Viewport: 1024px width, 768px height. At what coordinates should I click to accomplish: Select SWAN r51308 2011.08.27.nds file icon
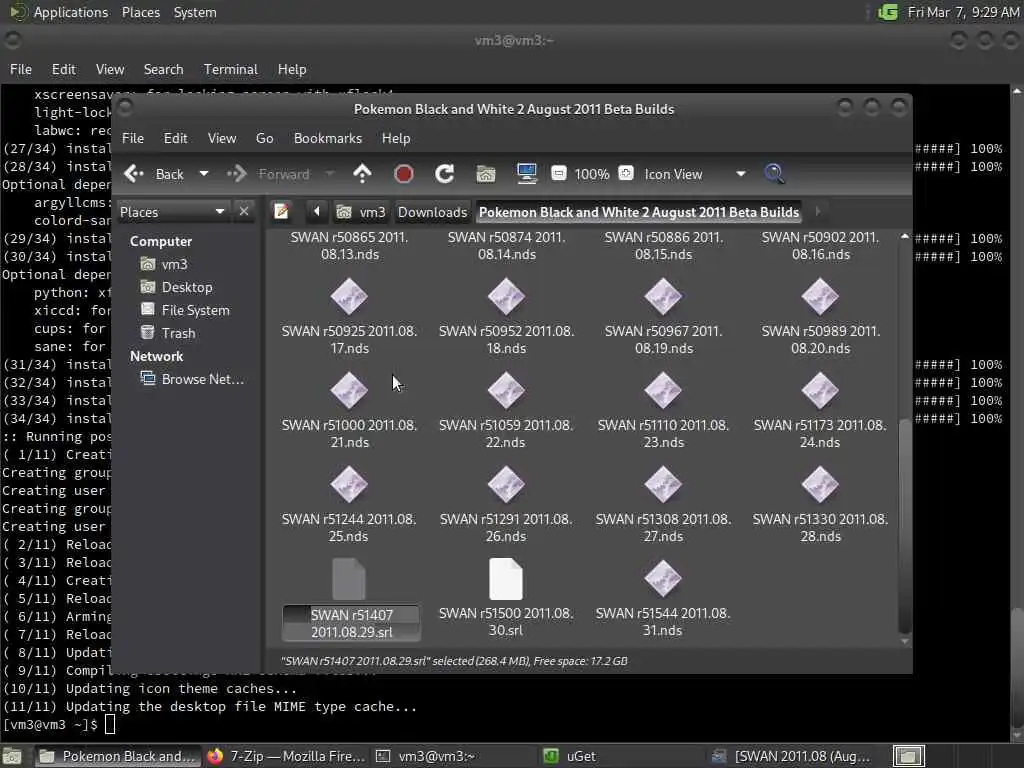[663, 485]
